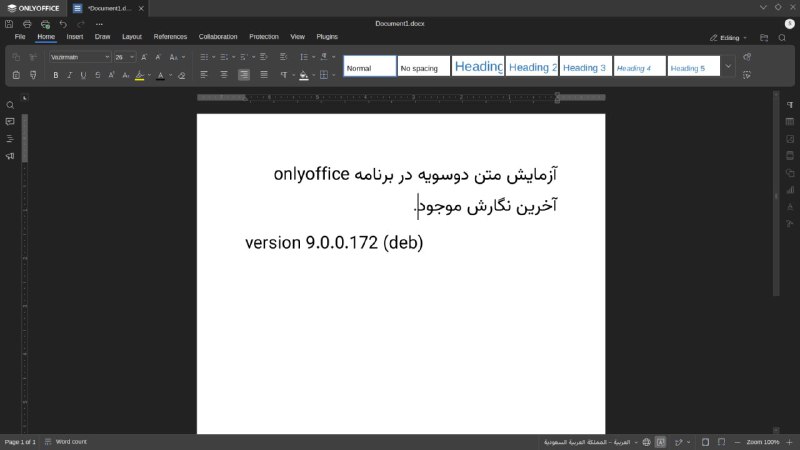Open table settings in right sidebar
The image size is (800, 450).
click(x=790, y=122)
